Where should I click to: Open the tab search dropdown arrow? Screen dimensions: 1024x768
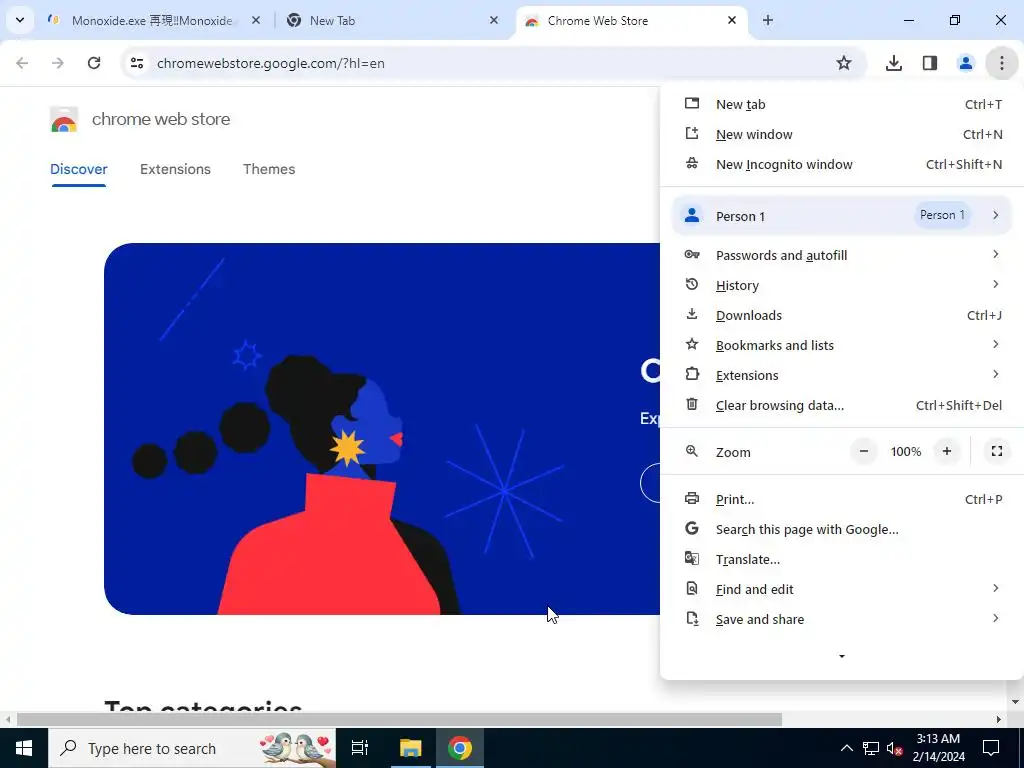(x=20, y=20)
